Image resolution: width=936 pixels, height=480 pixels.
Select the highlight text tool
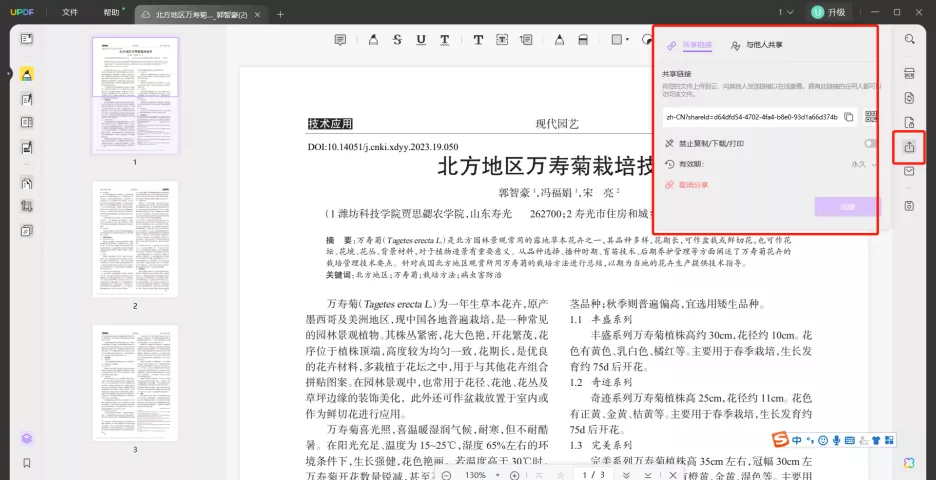[x=373, y=40]
